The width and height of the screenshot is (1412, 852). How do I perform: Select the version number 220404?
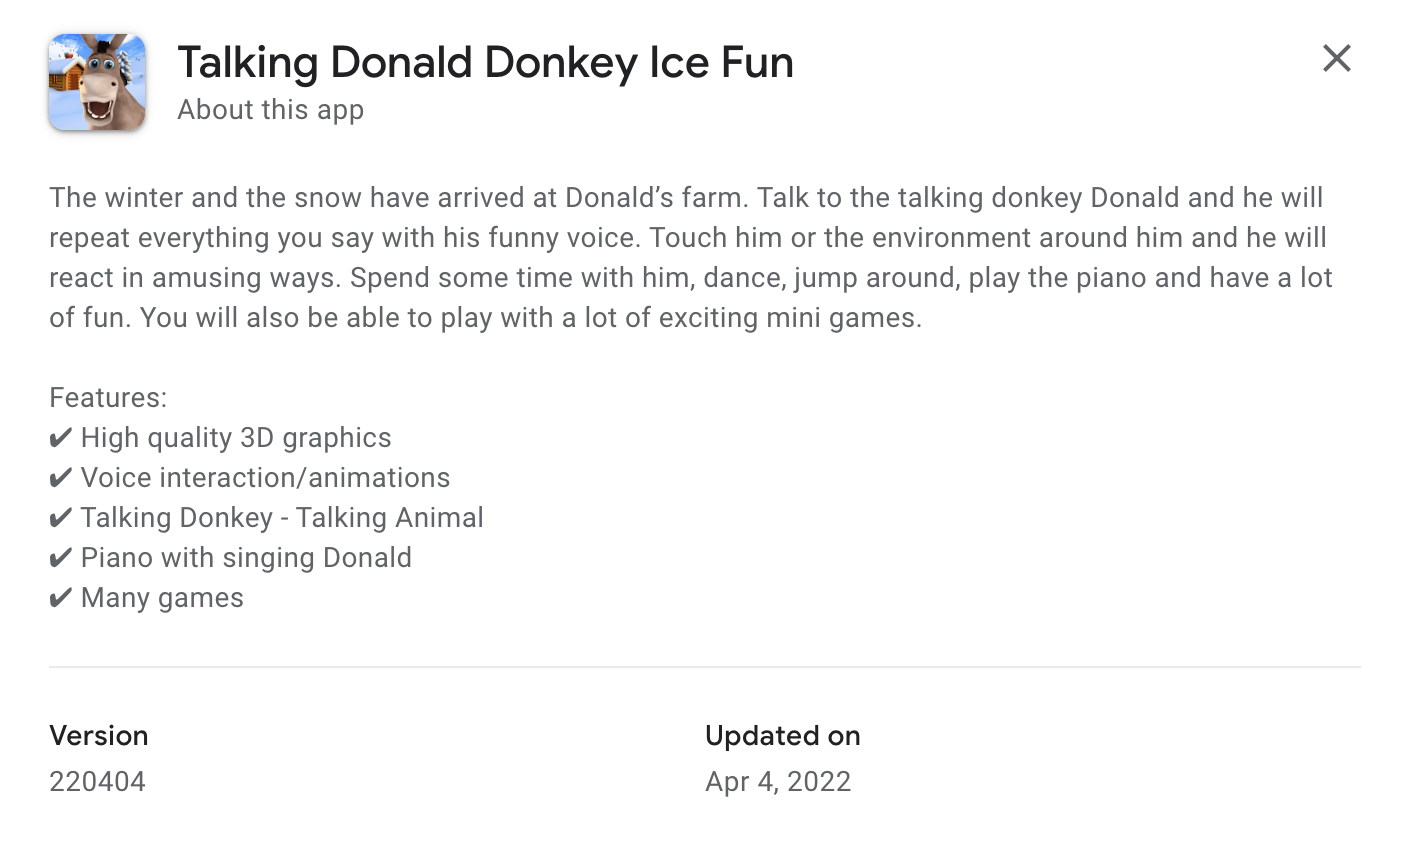tap(97, 781)
